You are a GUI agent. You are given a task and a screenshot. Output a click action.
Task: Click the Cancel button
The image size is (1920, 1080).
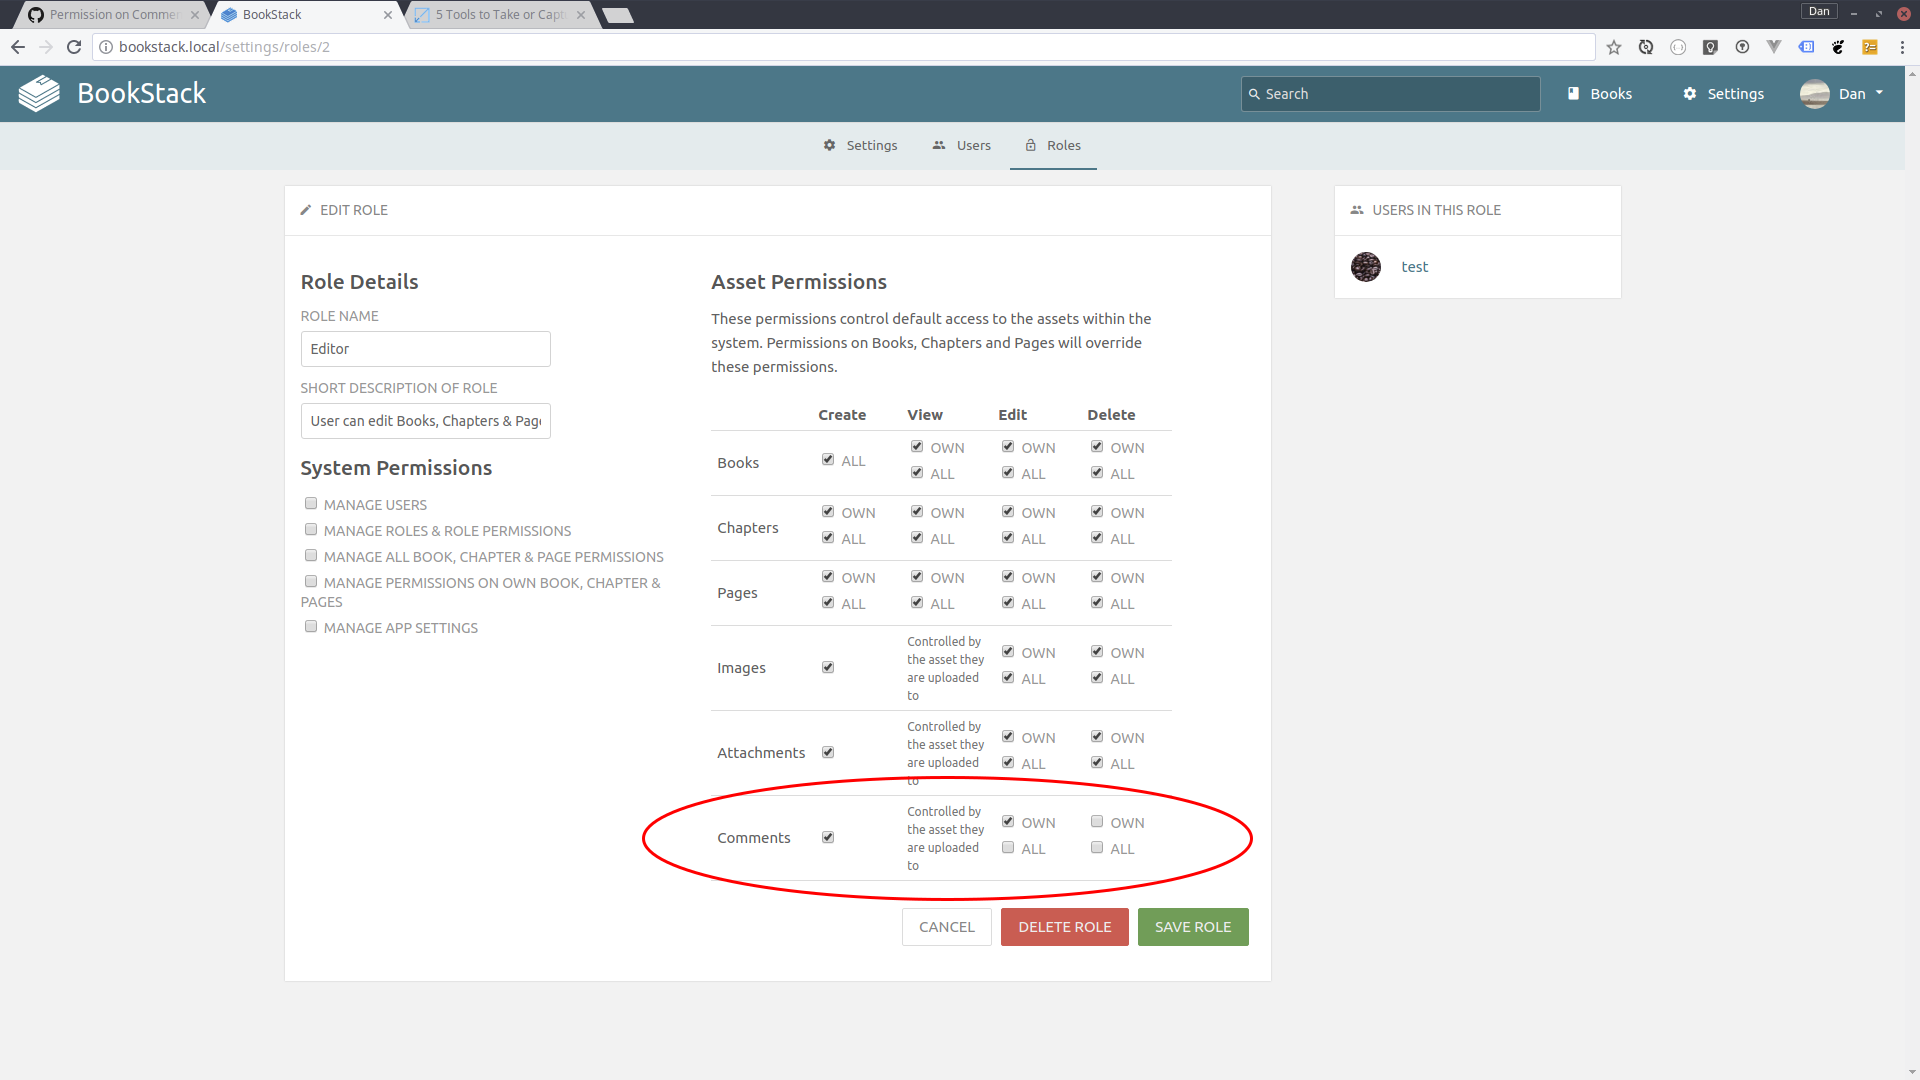[946, 927]
